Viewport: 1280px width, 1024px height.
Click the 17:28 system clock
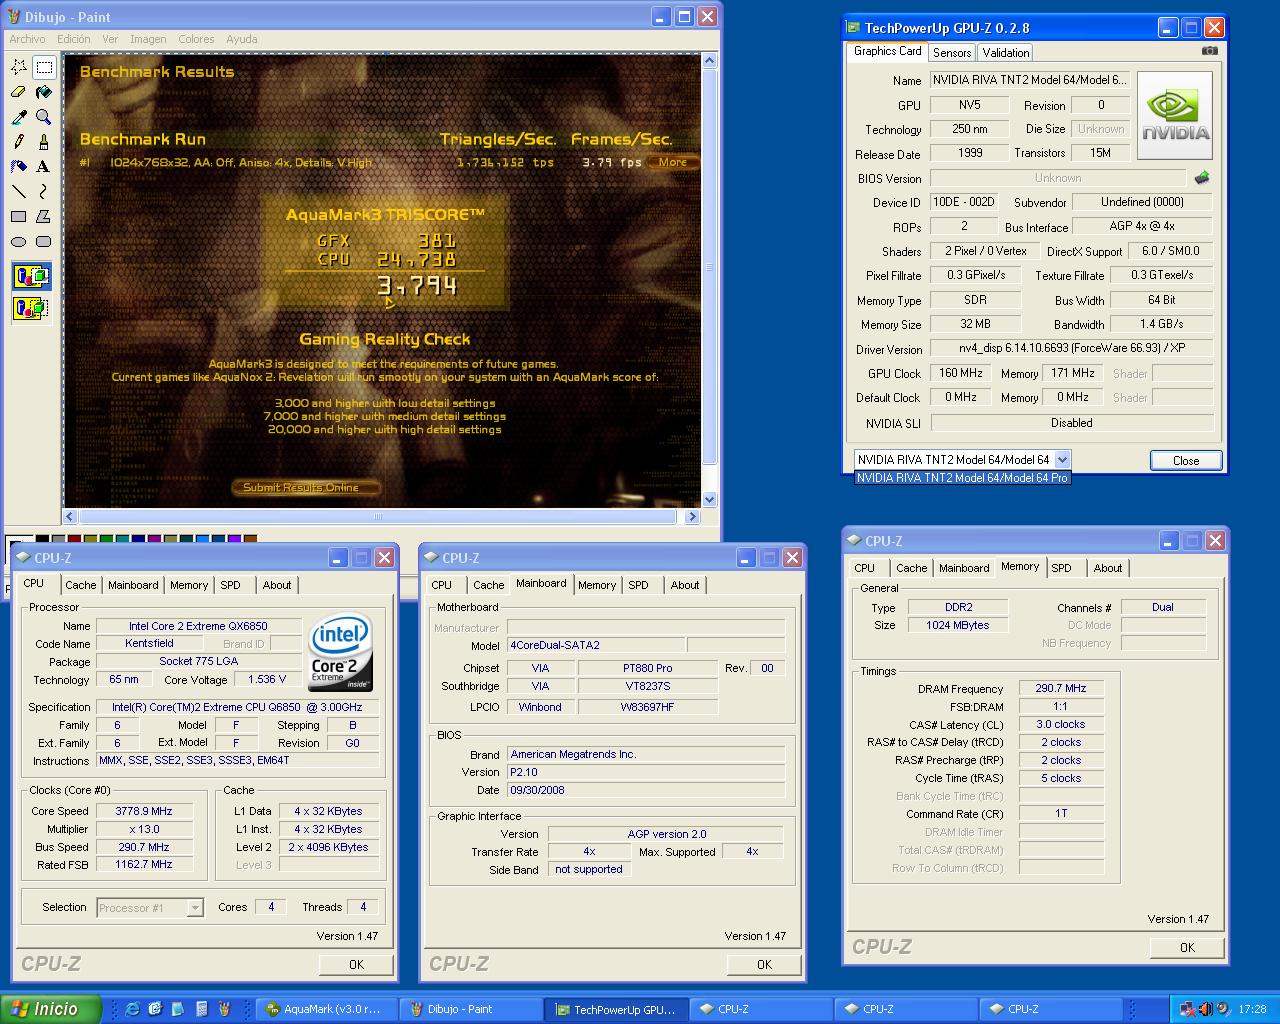coord(1252,1009)
